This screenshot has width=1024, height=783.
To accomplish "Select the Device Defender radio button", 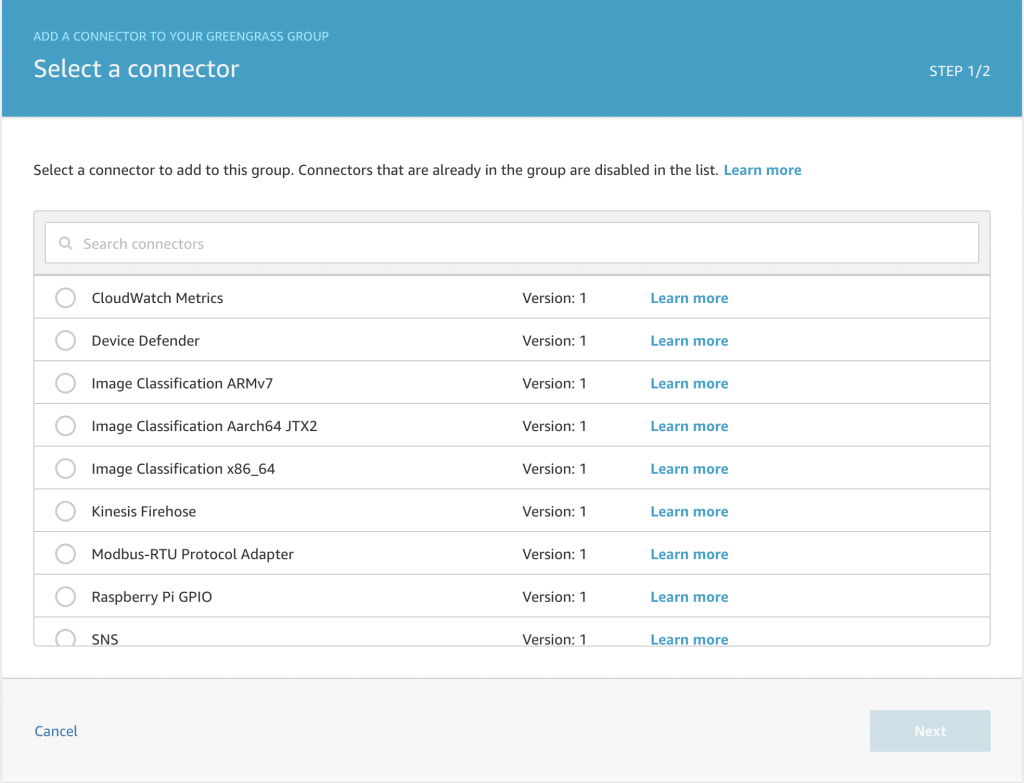I will (x=65, y=340).
